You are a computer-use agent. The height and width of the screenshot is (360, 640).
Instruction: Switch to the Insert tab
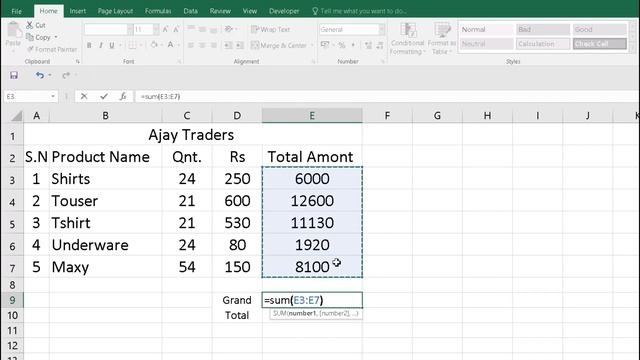tap(78, 11)
